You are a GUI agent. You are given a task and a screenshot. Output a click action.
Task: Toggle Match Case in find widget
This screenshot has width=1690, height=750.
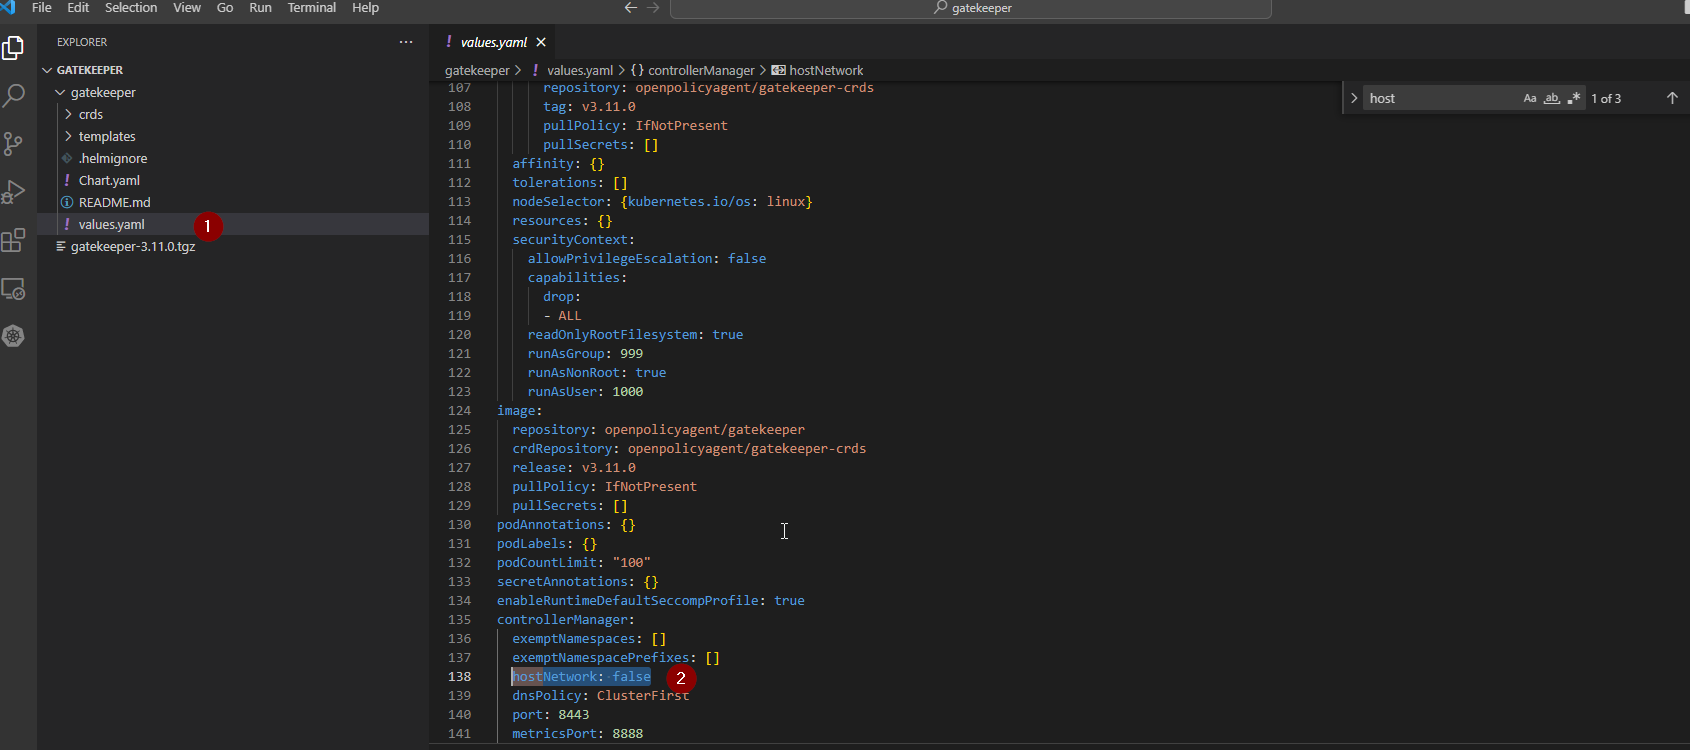[x=1530, y=98]
